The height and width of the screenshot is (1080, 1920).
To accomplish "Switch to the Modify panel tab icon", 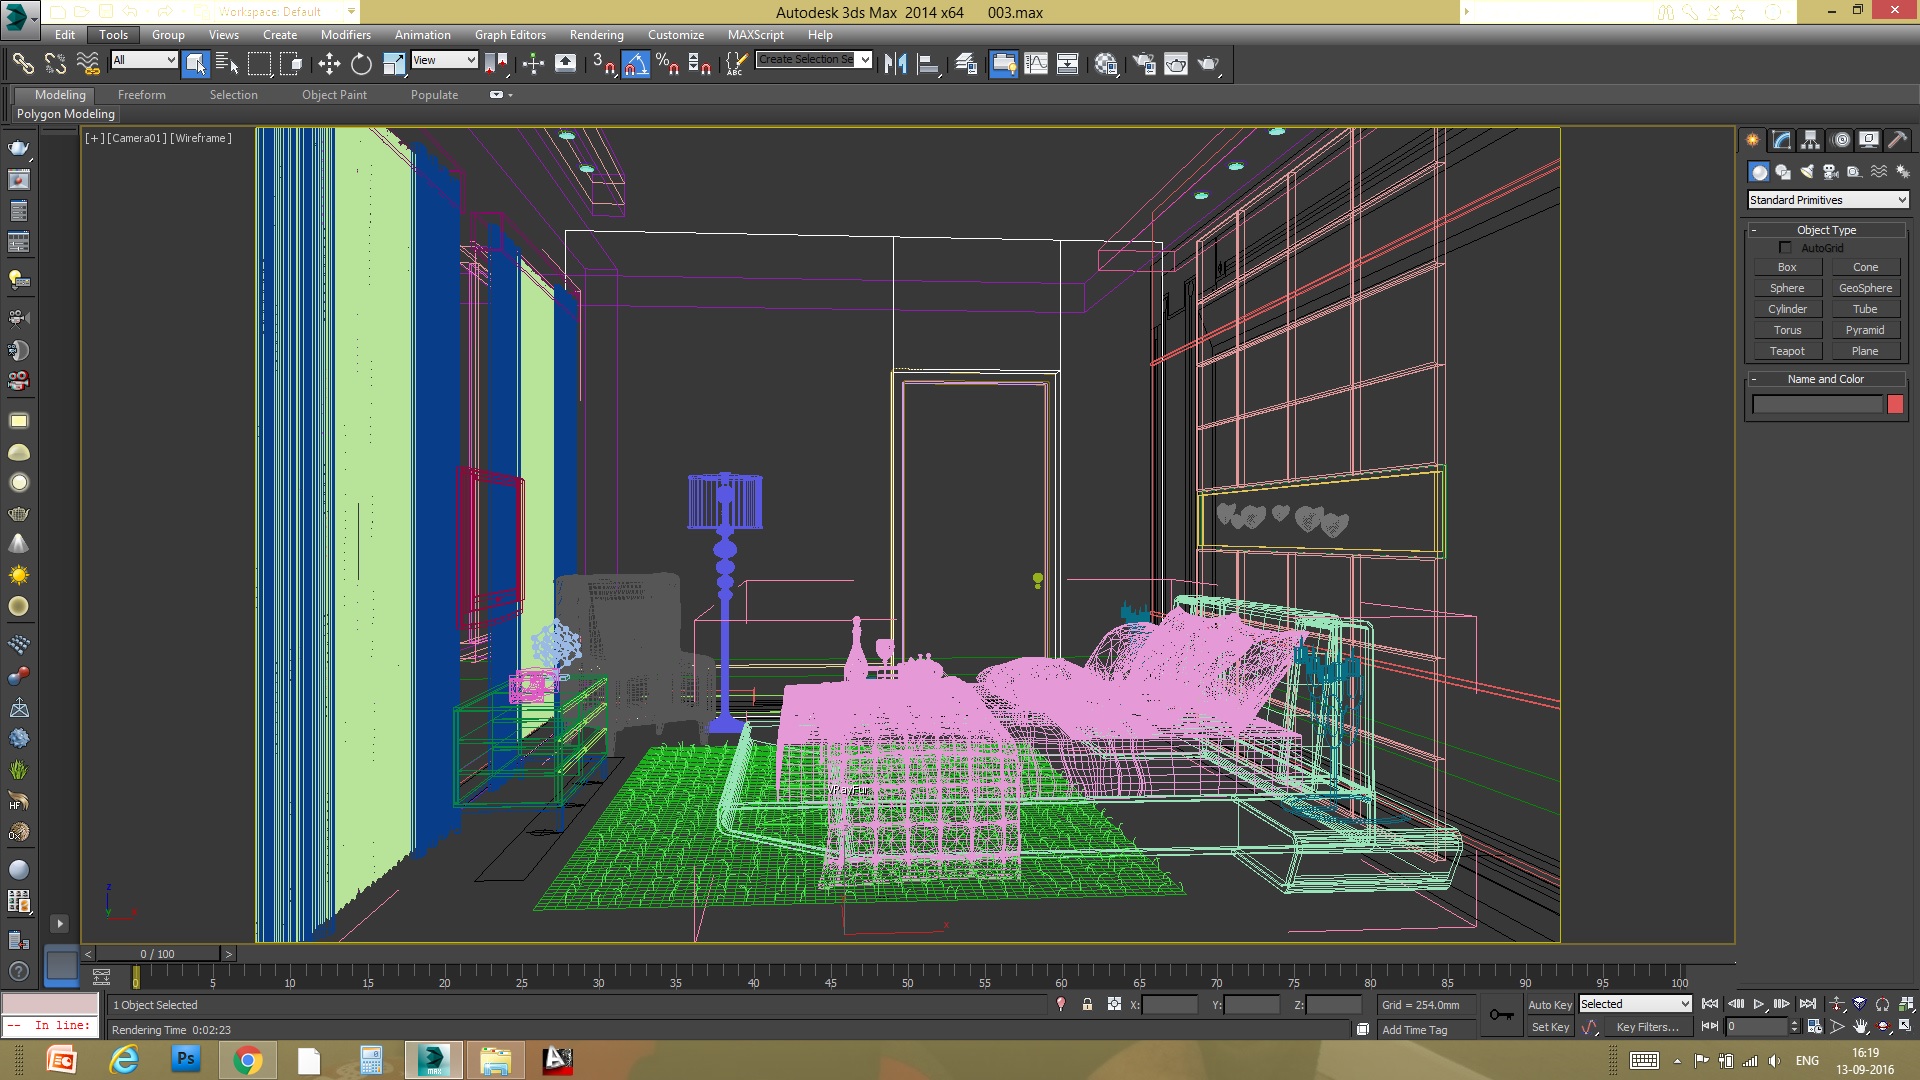I will pos(1782,140).
